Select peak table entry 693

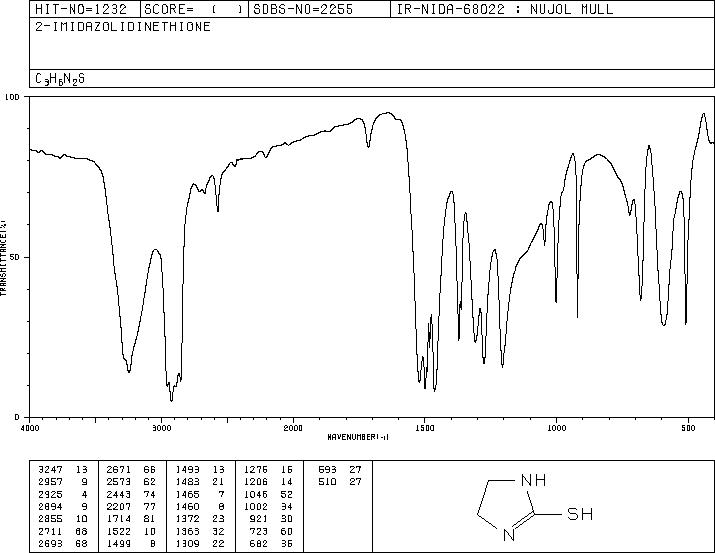[327, 470]
